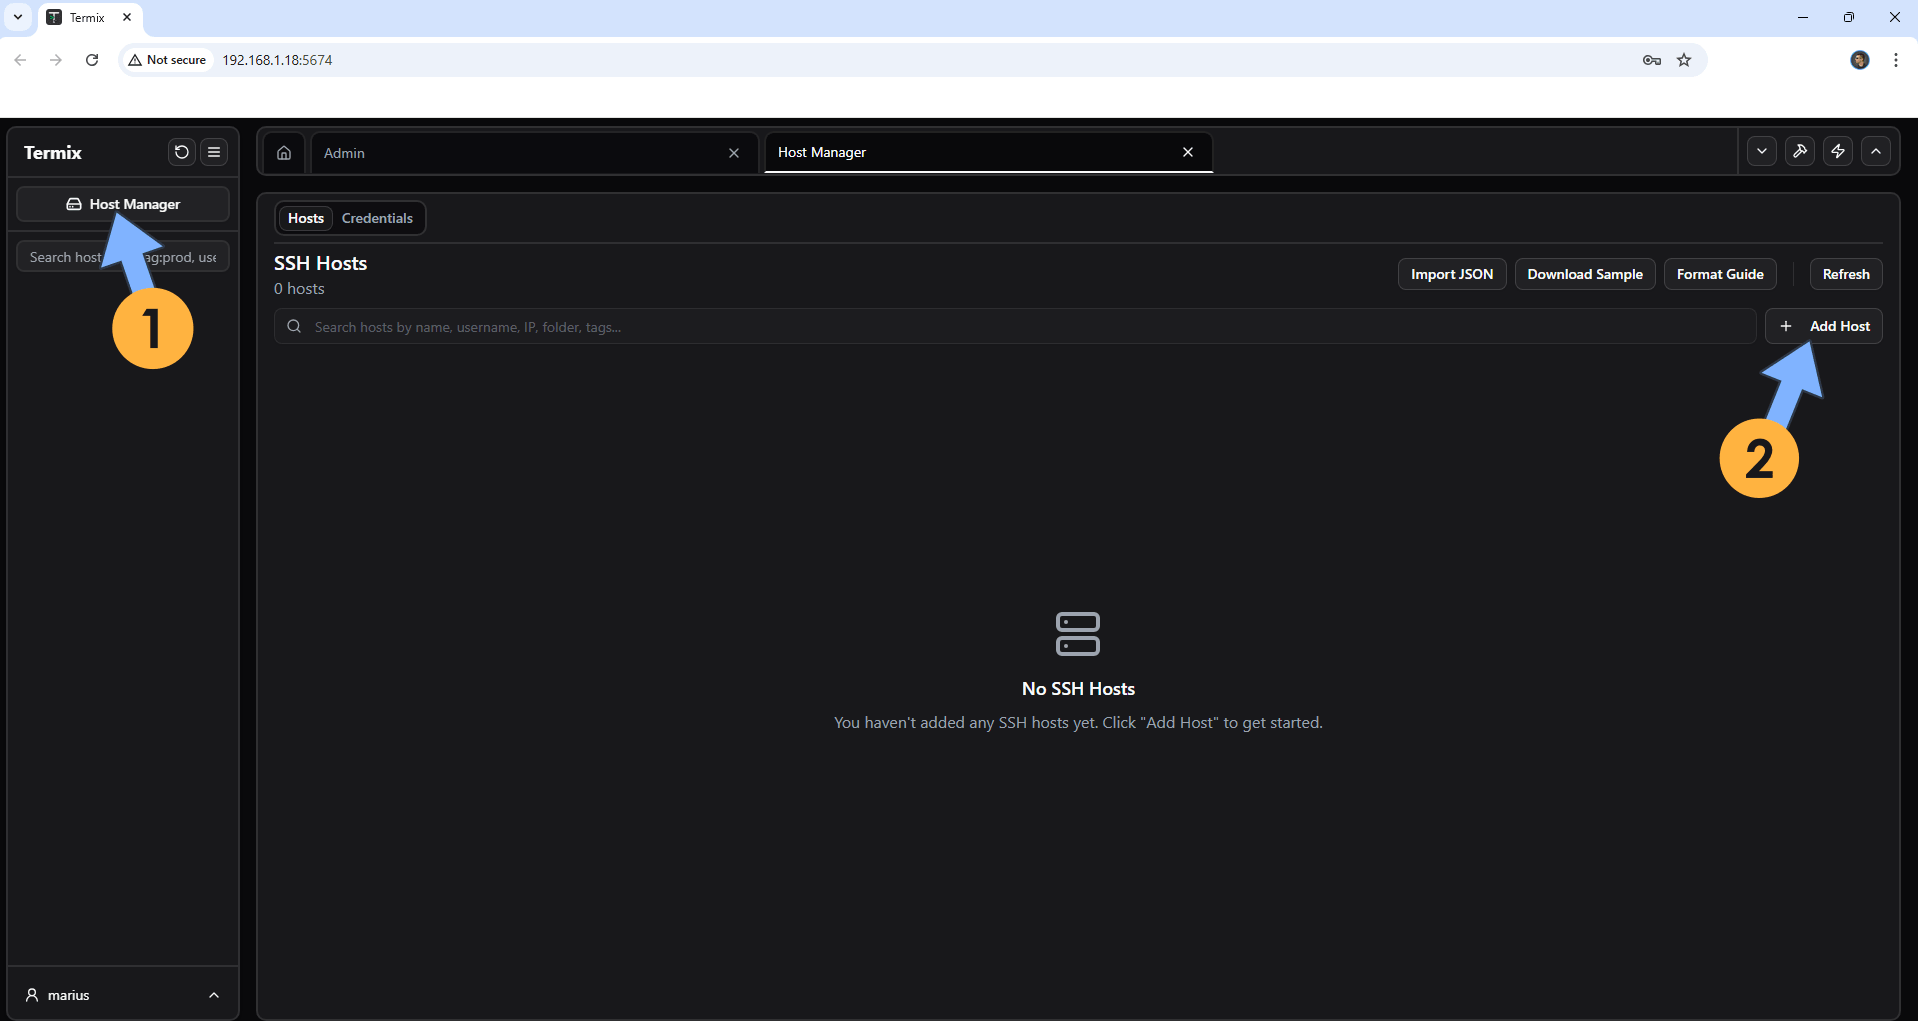Click the Termix sidebar refresh icon
1918x1021 pixels.
pos(181,152)
